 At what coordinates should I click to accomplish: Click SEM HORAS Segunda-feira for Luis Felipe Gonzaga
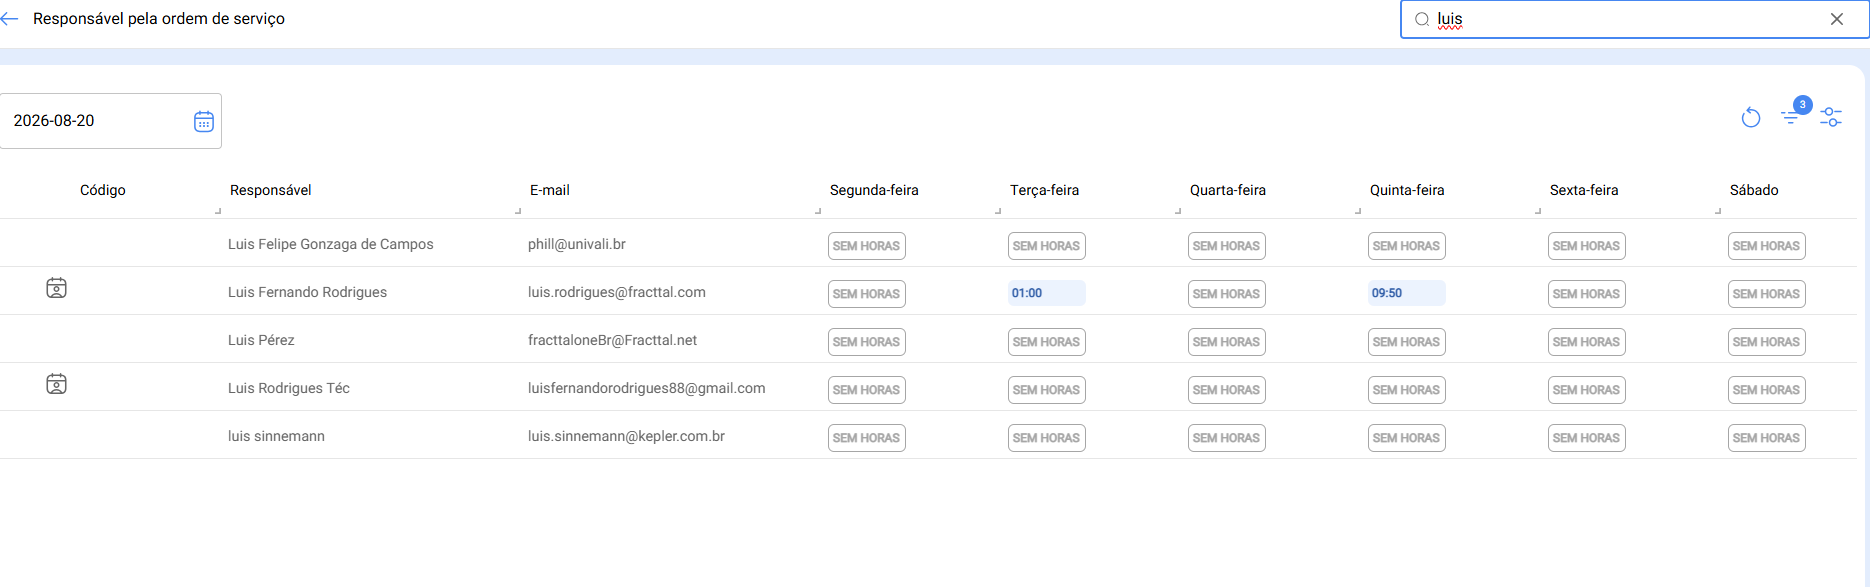(867, 246)
